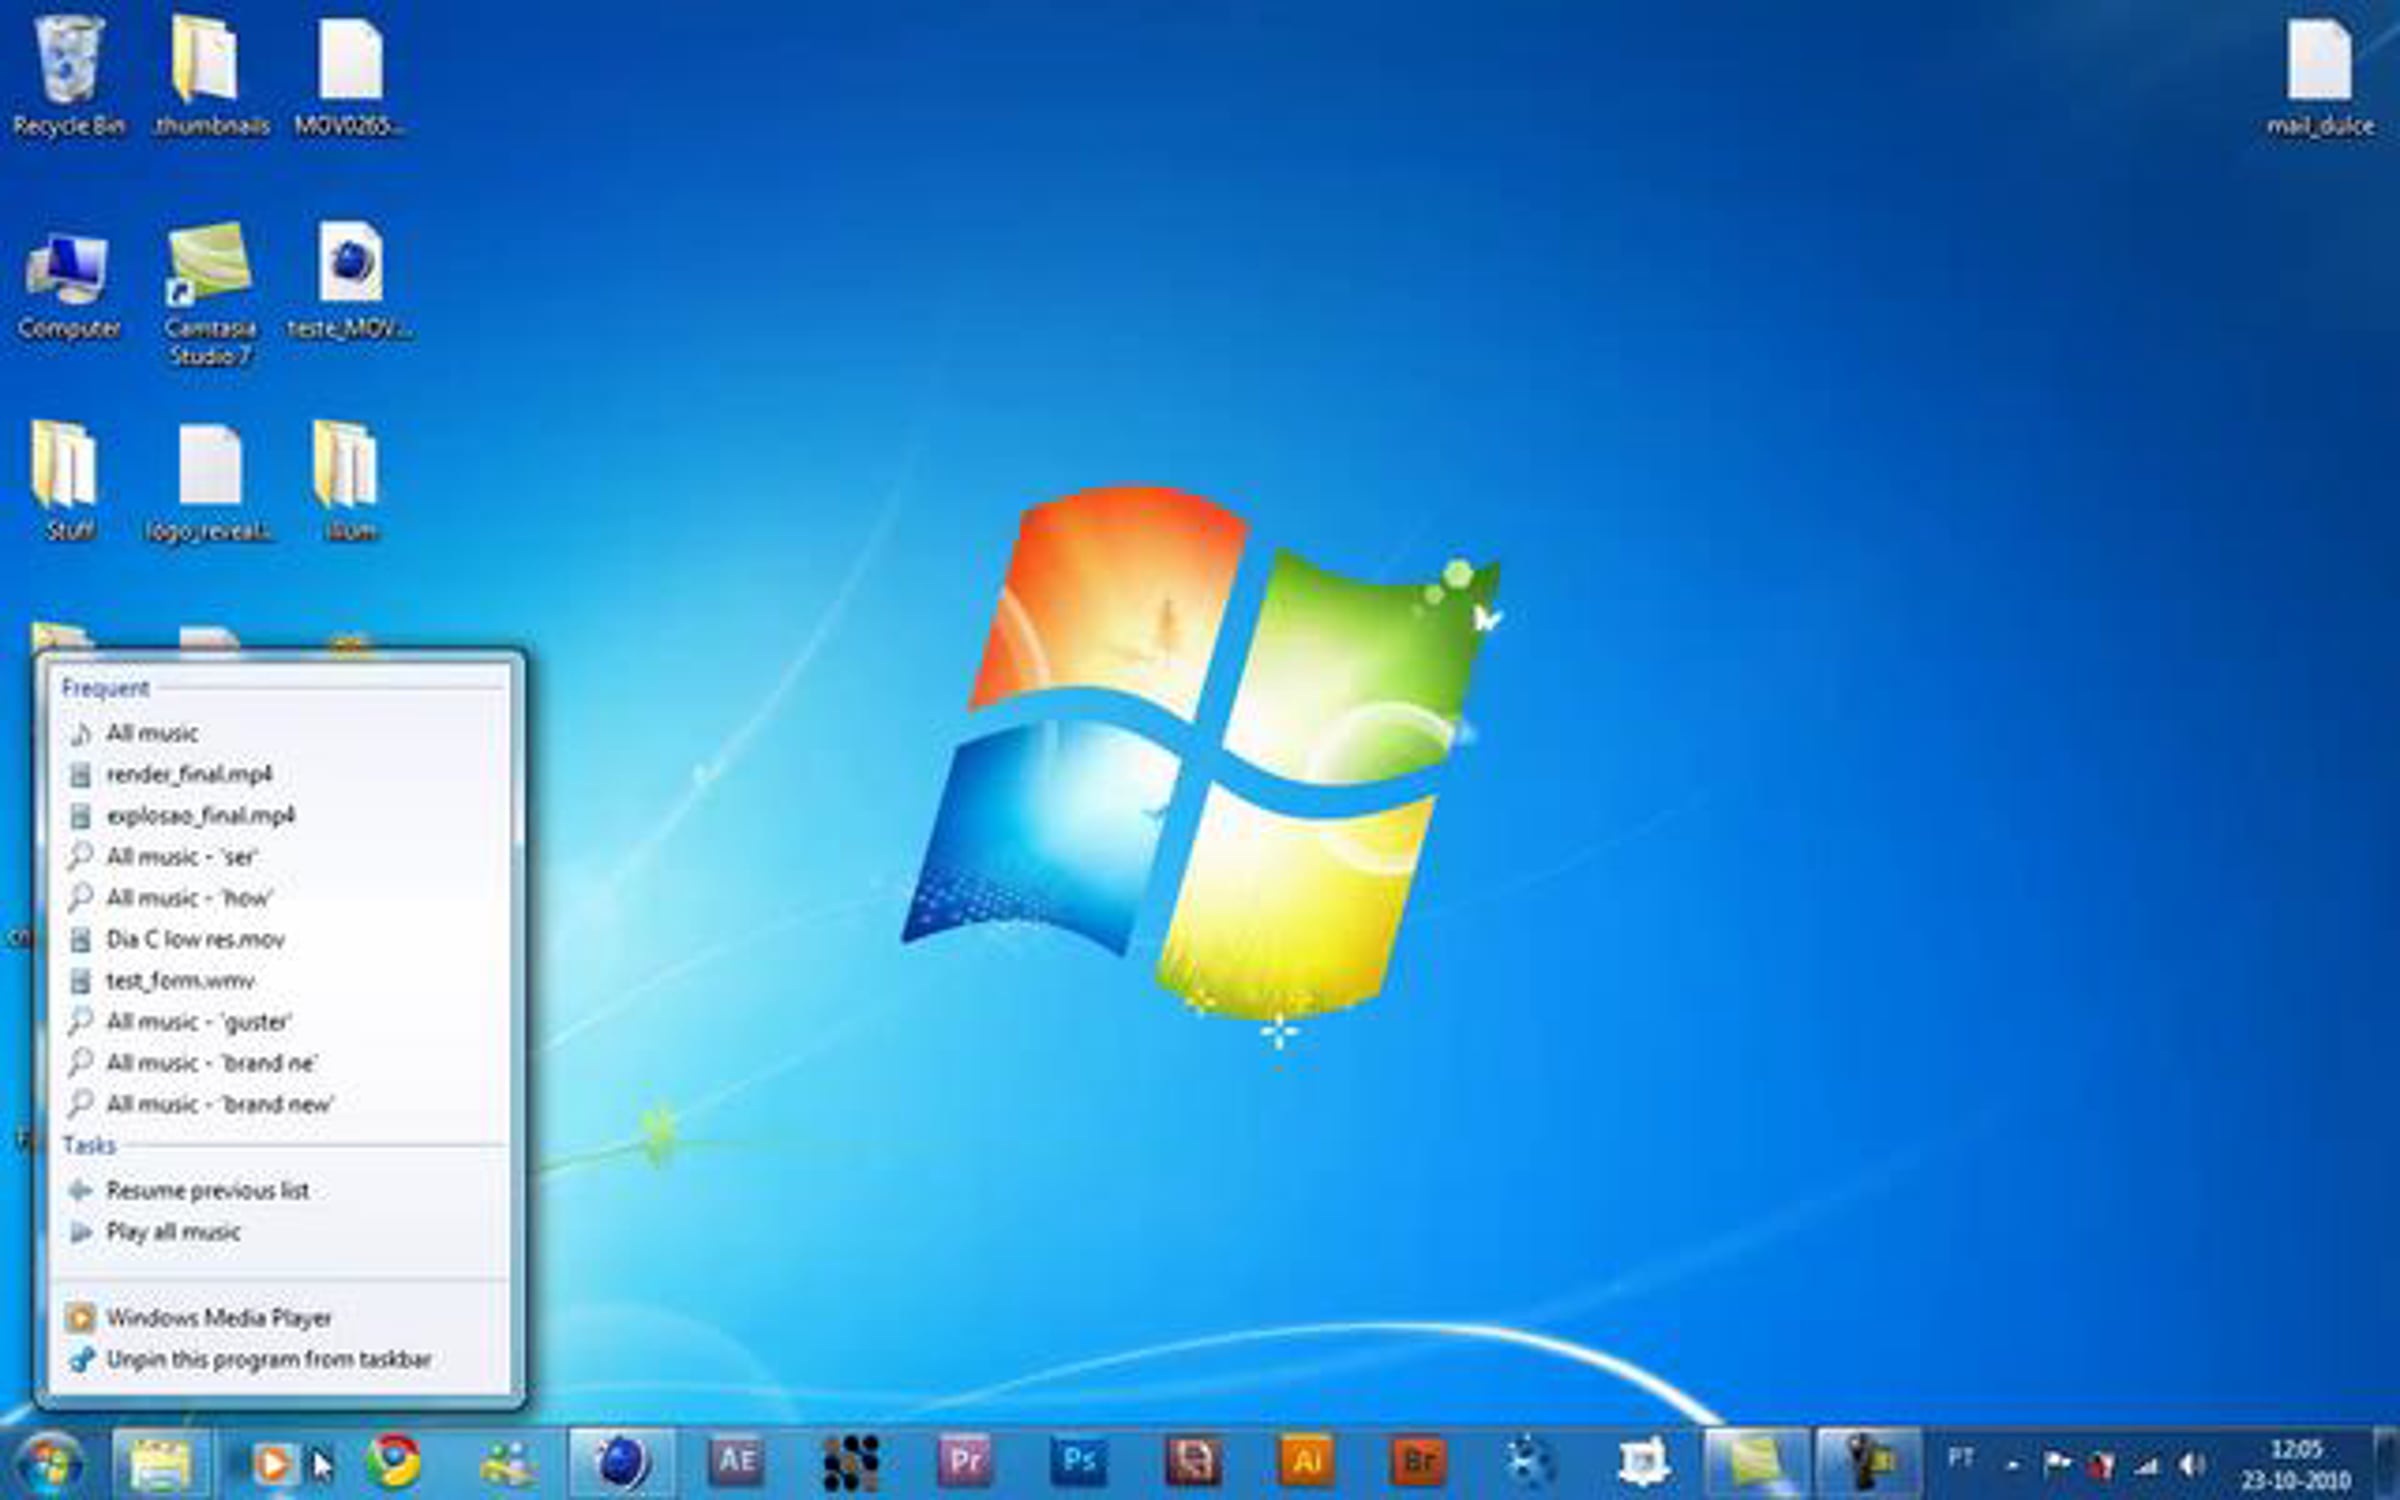Open explosao_final.mp4 from the jump list
2400x1500 pixels.
coord(280,815)
